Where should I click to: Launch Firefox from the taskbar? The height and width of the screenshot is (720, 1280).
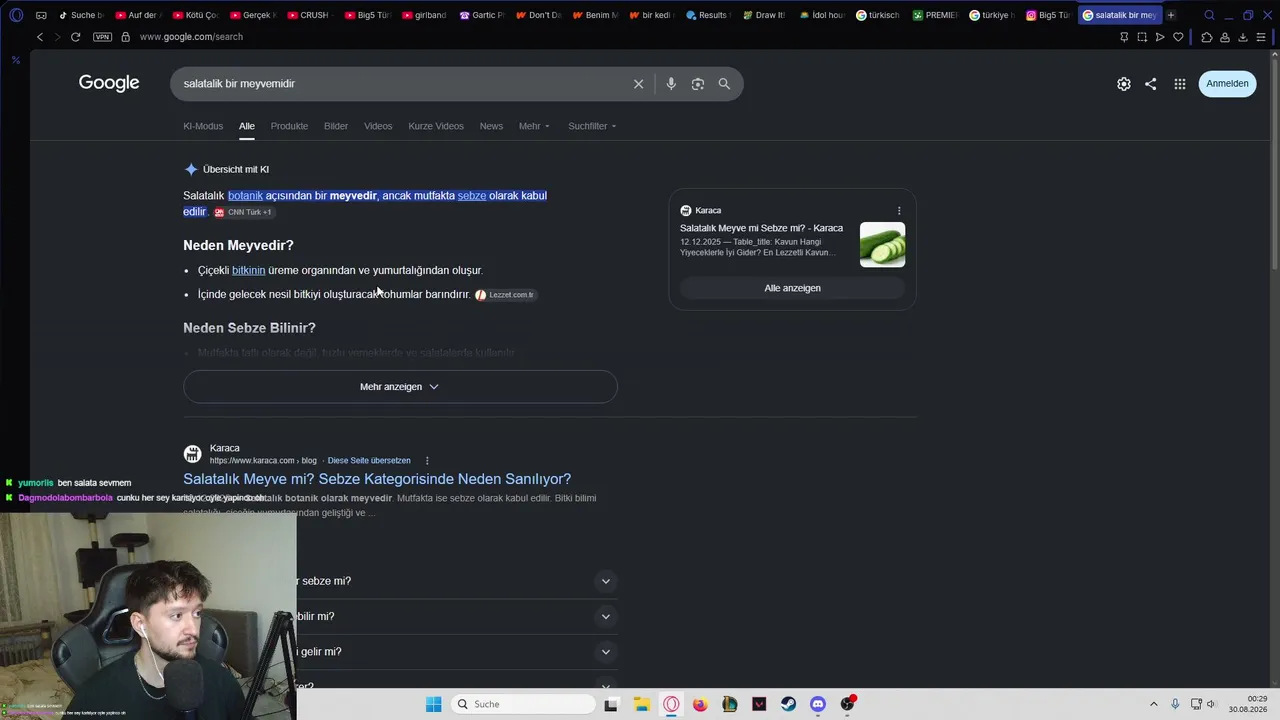[x=700, y=704]
